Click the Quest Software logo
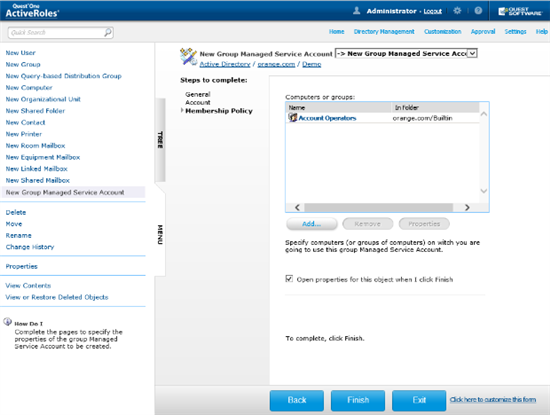The image size is (550, 415). click(520, 11)
